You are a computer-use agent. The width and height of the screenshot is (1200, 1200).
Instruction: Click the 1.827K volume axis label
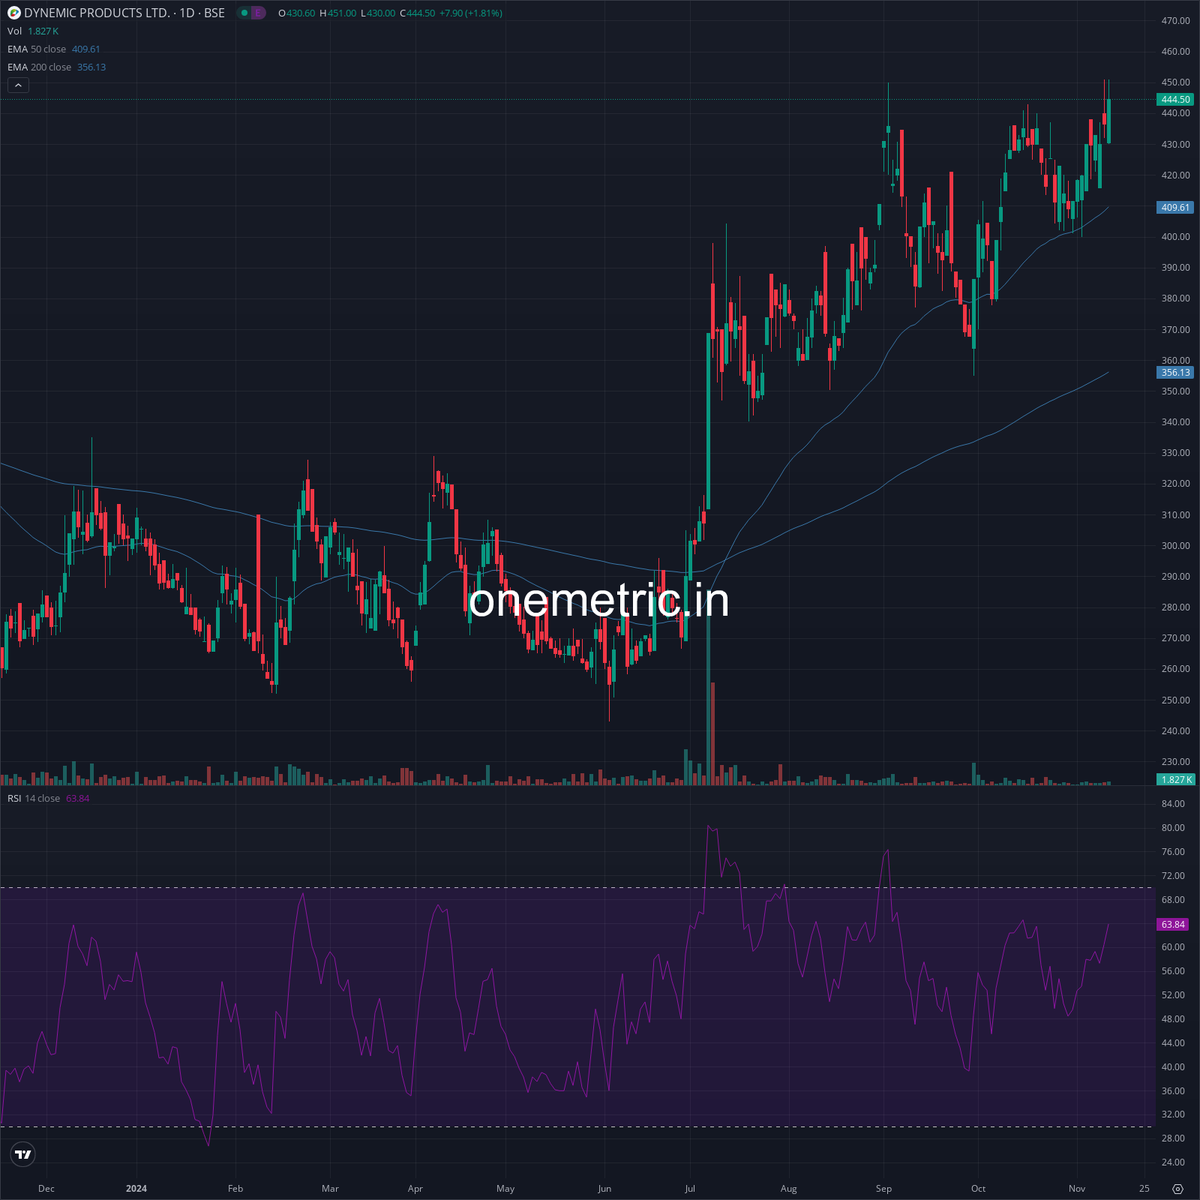[1175, 779]
